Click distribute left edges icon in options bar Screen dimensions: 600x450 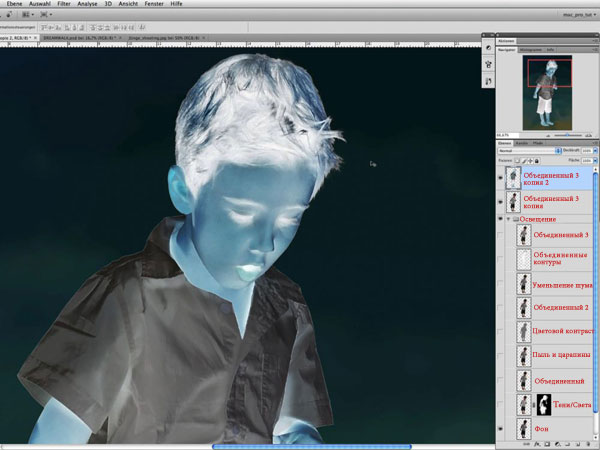[x=116, y=28]
